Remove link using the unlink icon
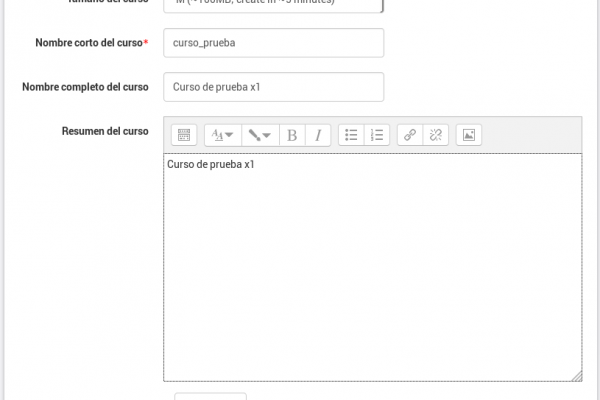Image resolution: width=600 pixels, height=400 pixels. point(436,135)
